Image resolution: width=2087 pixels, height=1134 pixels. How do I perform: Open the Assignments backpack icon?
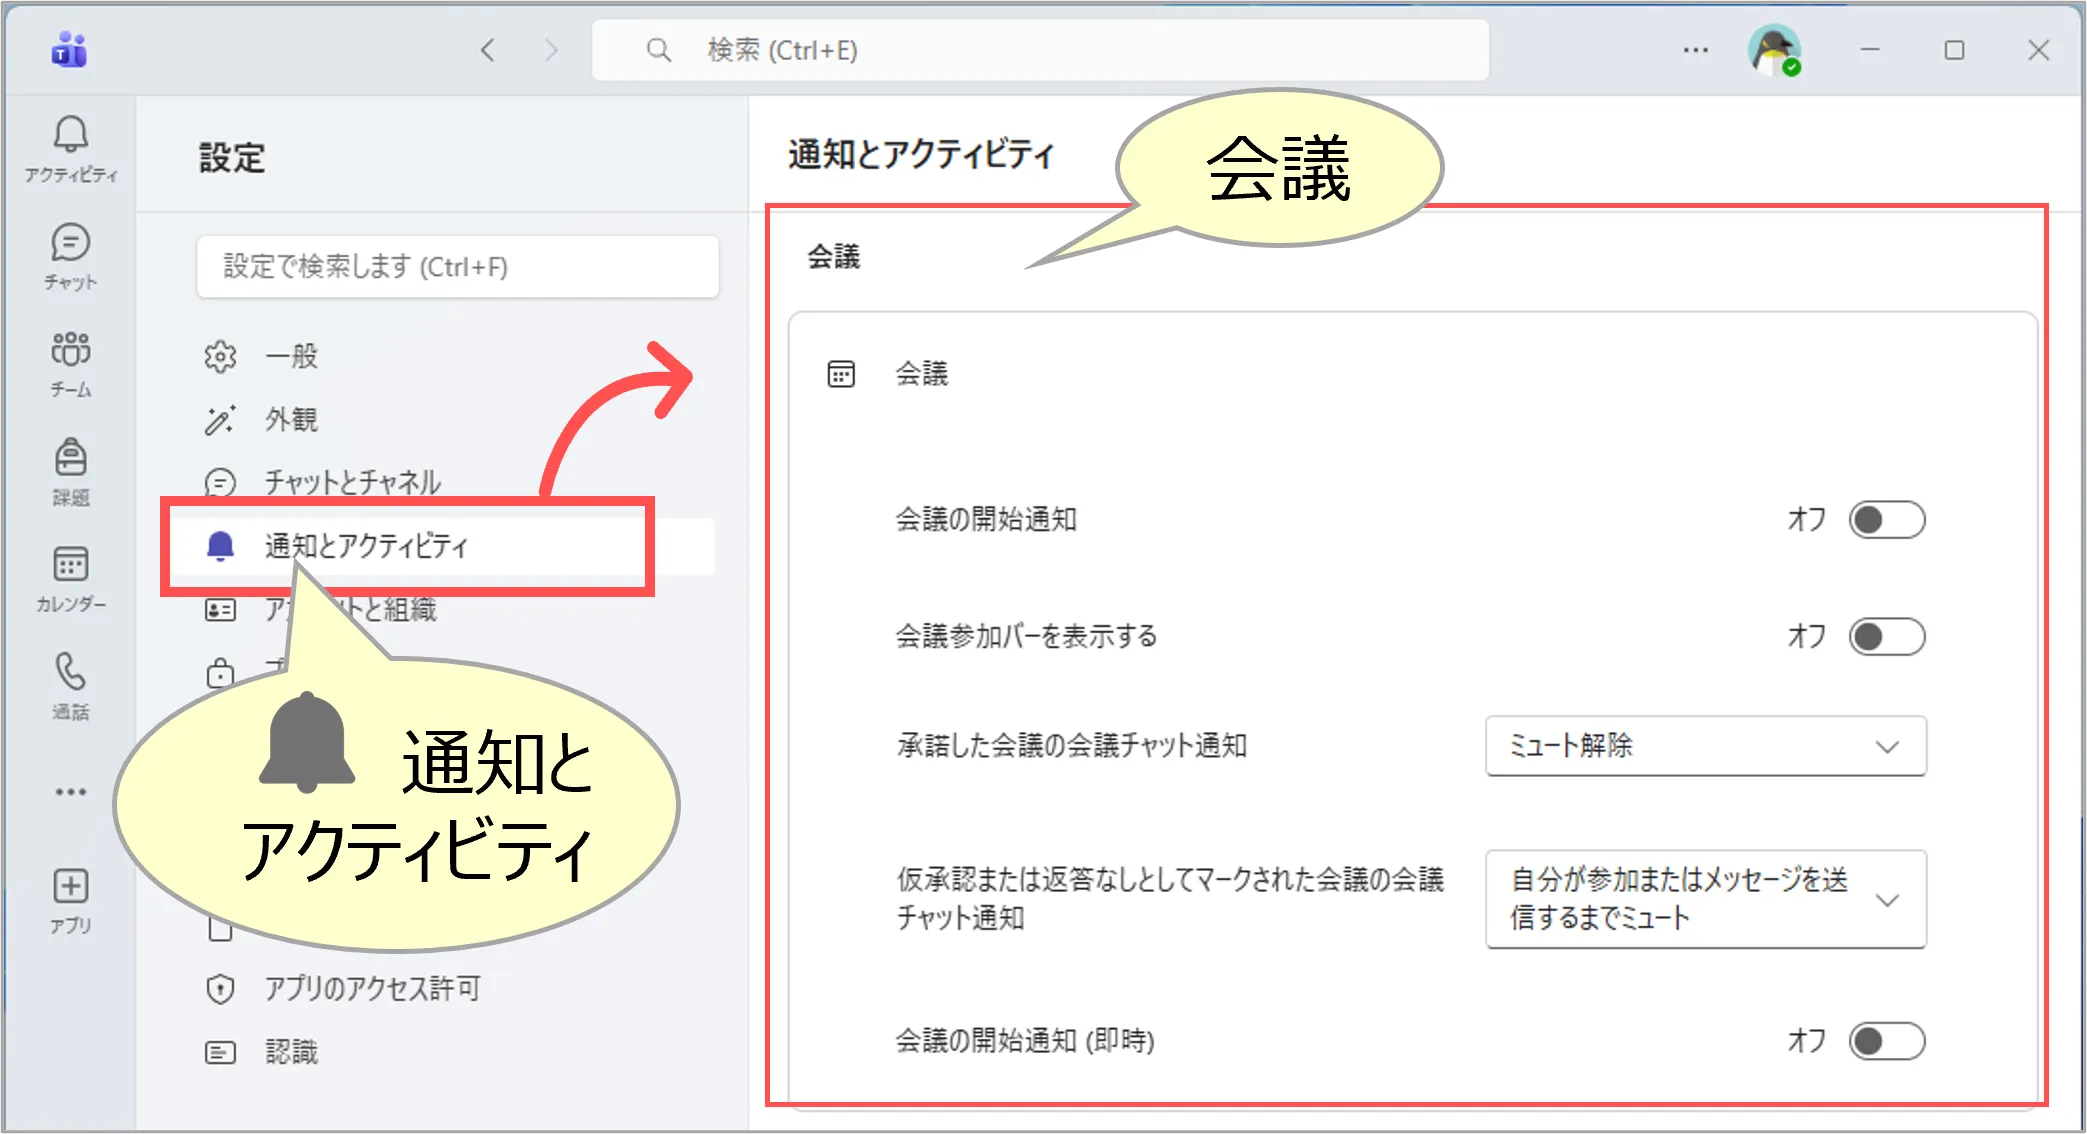[x=70, y=470]
